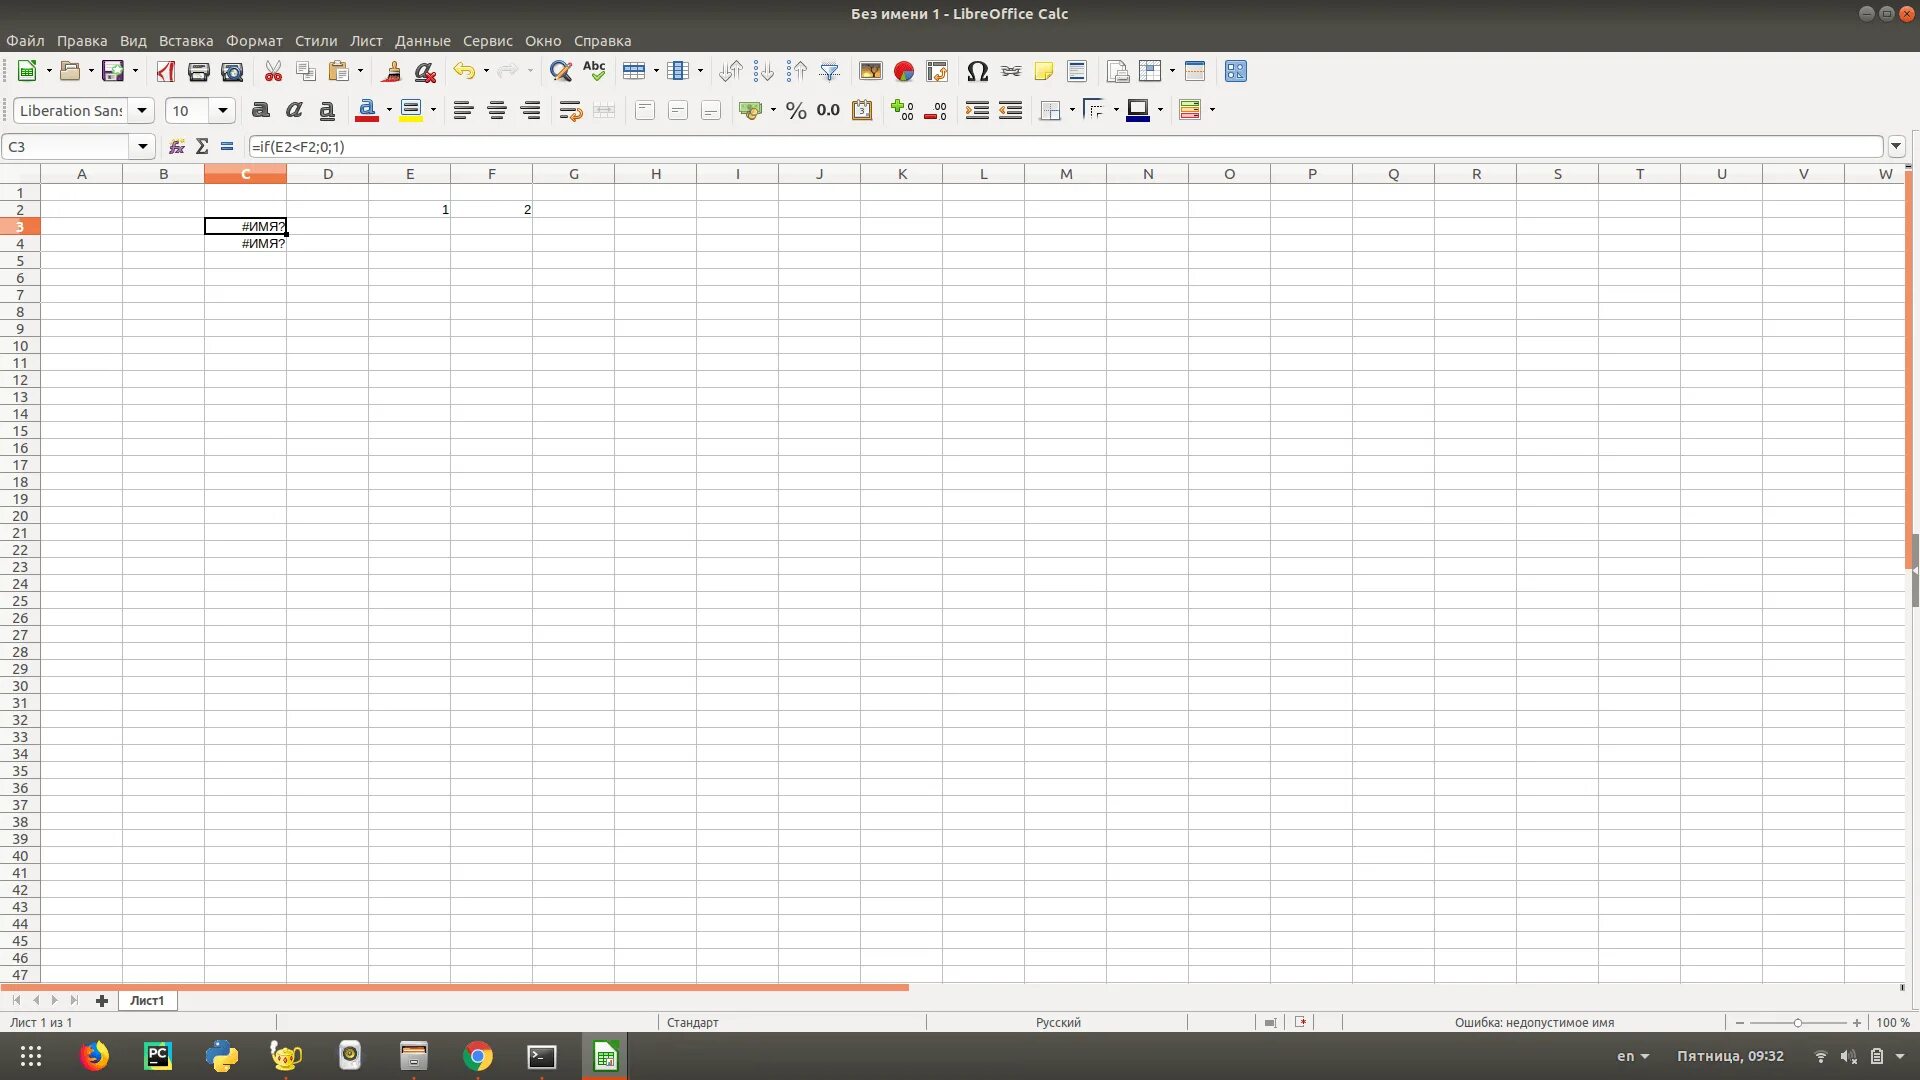
Task: Open the Формат menu
Action: (x=254, y=41)
